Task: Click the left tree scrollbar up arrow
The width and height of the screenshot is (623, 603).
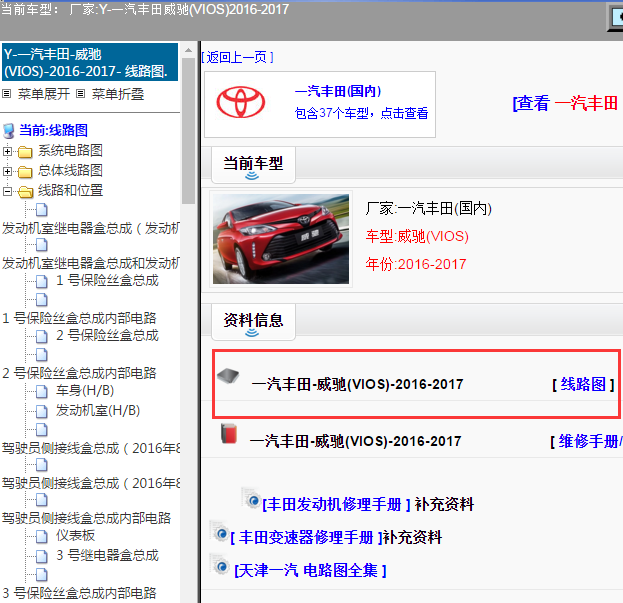Action: click(x=188, y=50)
